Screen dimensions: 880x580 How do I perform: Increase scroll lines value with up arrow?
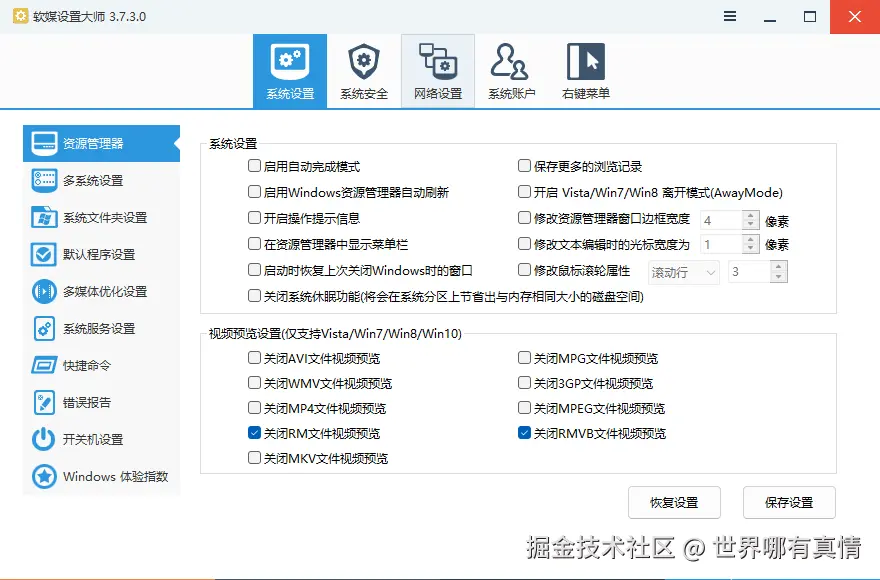[x=778, y=267]
